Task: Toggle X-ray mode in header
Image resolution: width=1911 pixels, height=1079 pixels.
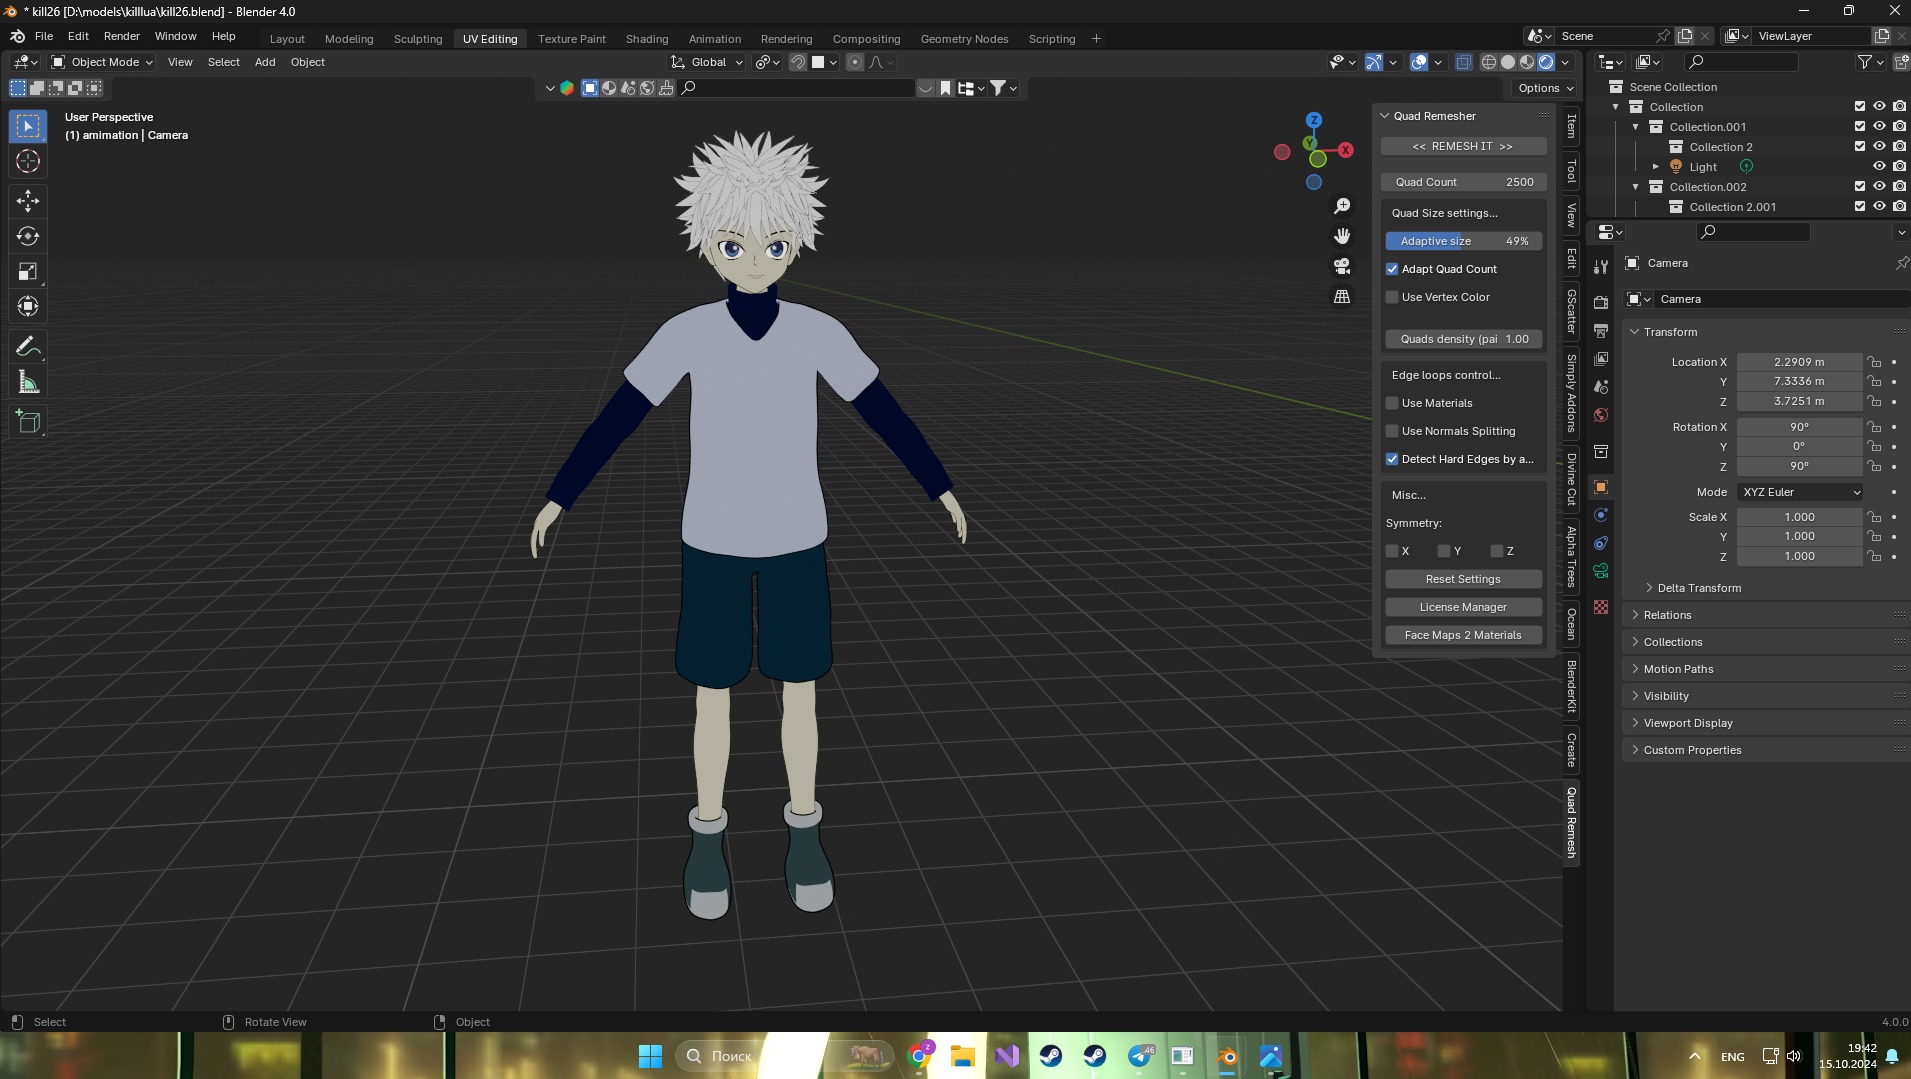Action: (1463, 62)
